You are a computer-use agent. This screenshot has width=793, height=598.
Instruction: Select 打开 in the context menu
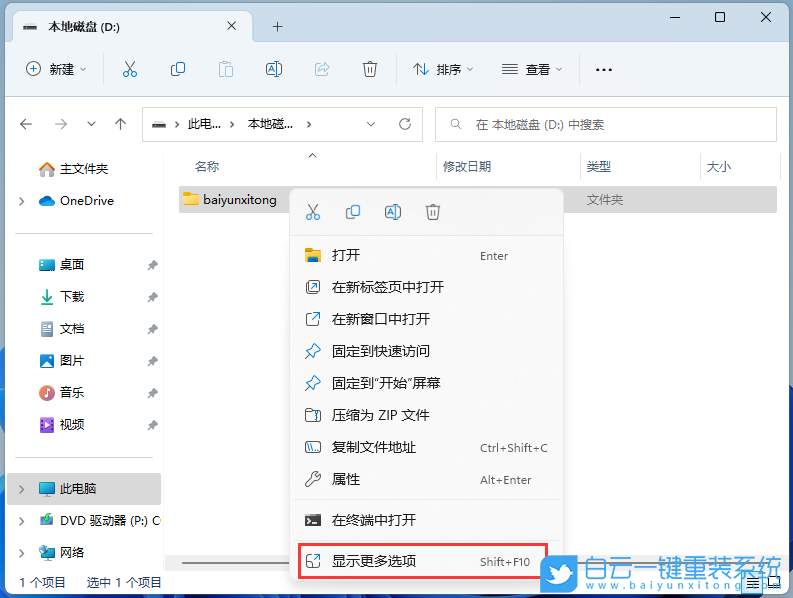click(x=426, y=255)
